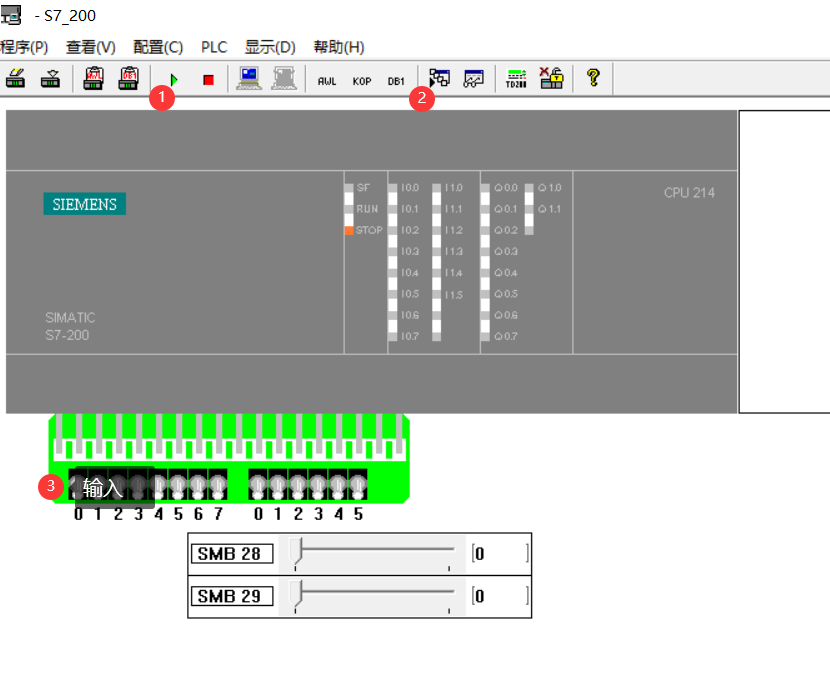Click the padlock with red X icon
The height and width of the screenshot is (699, 830).
[x=551, y=78]
